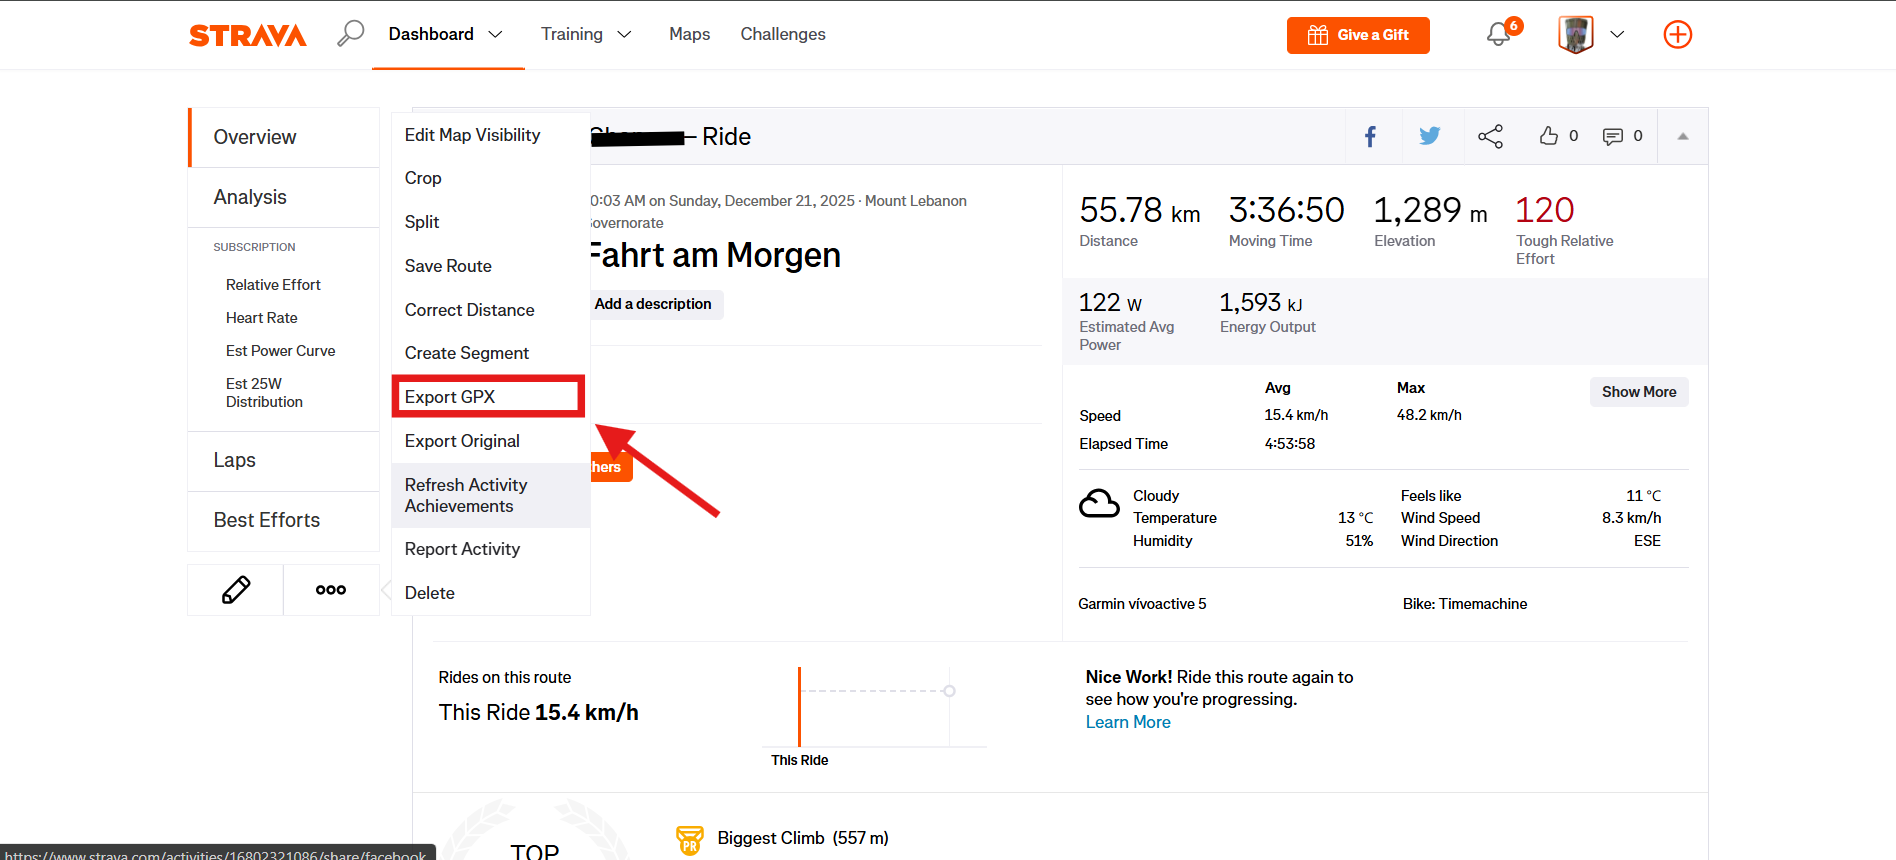The image size is (1896, 860).
Task: Select the Laps sidebar tab
Action: click(284, 460)
